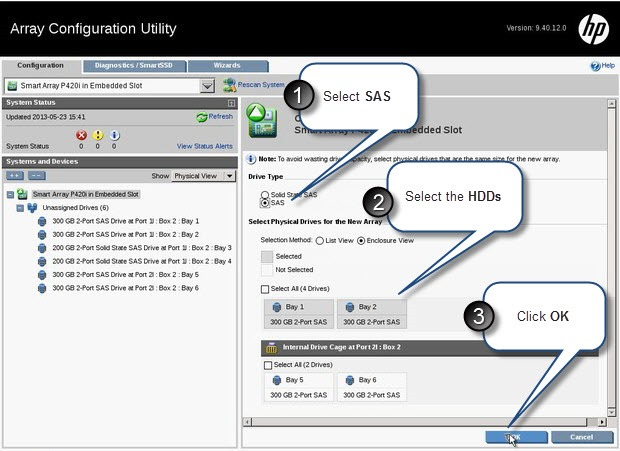The image size is (620, 451).
Task: Toggle the Bay 2 300 GB drive tile
Action: (x=372, y=314)
